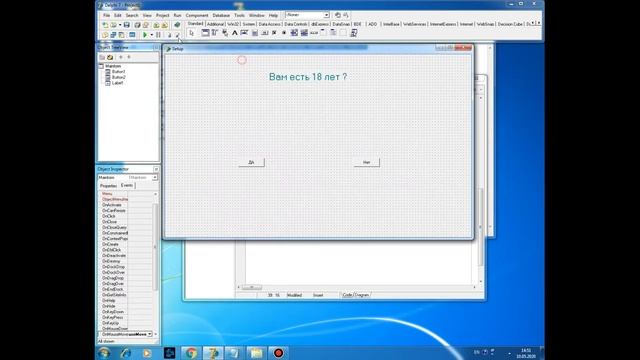The height and width of the screenshot is (360, 640).
Task: Open the Component menu
Action: (197, 15)
